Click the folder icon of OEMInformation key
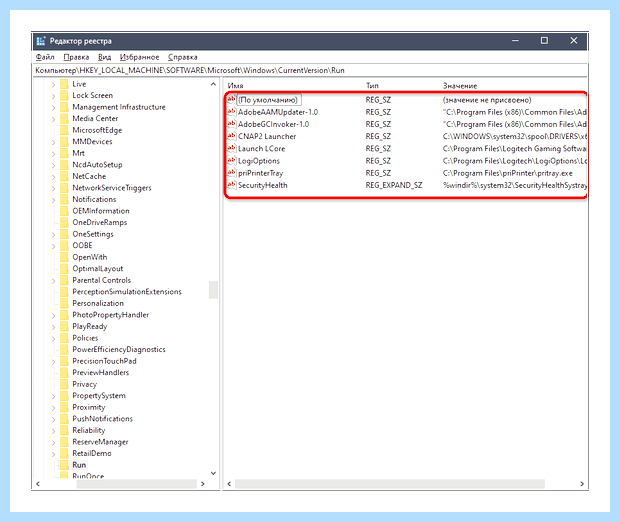Screen dimensions: 620x522 [64, 211]
